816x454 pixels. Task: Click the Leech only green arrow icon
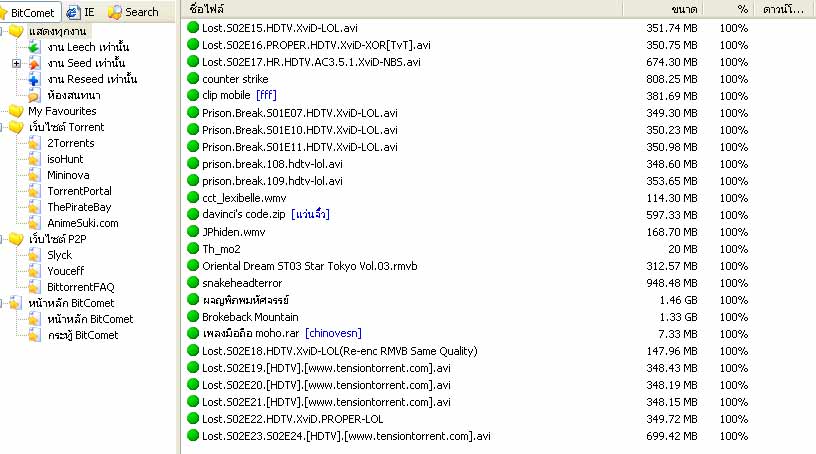pyautogui.click(x=34, y=47)
